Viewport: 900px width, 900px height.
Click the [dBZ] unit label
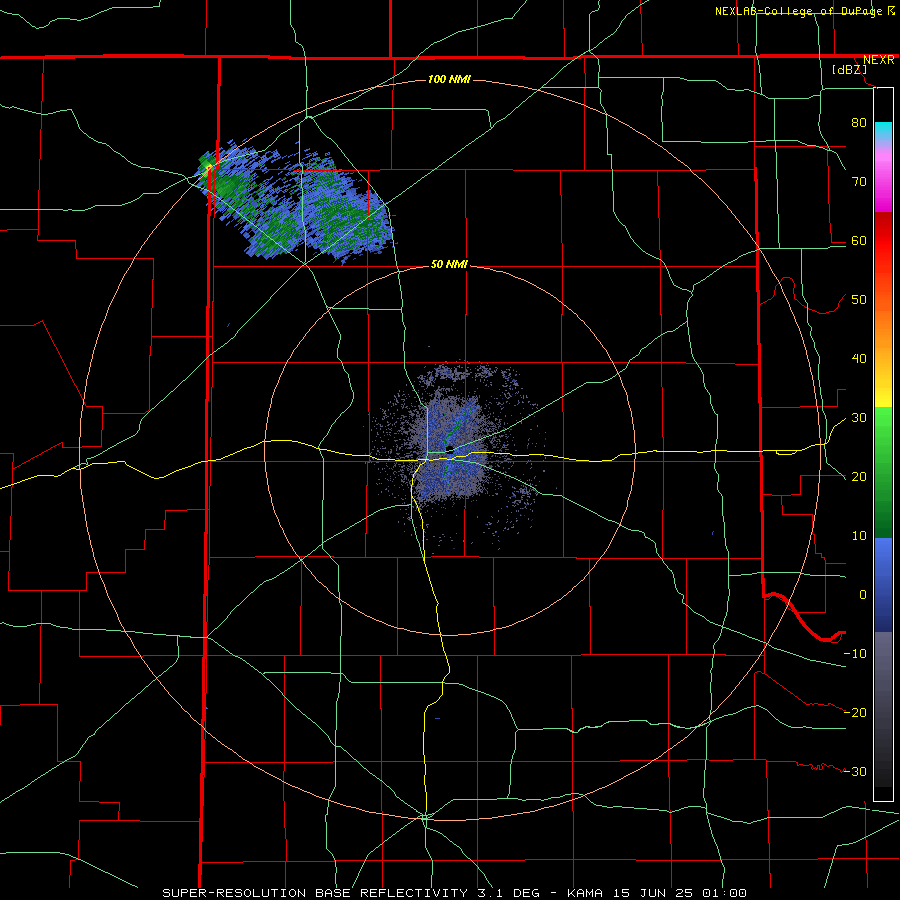849,70
